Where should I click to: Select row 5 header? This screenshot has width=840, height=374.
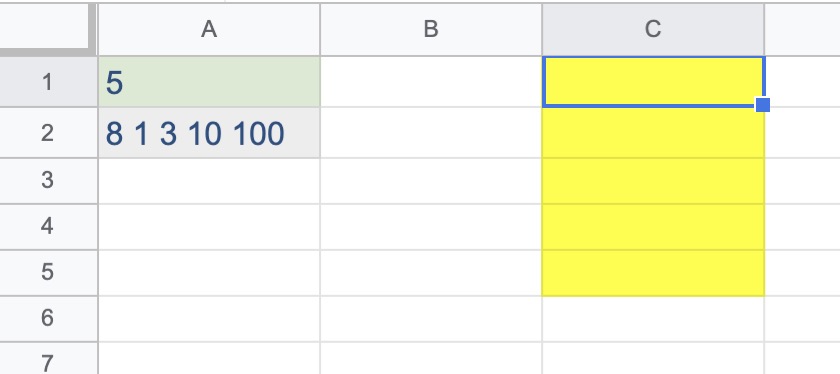pos(48,273)
